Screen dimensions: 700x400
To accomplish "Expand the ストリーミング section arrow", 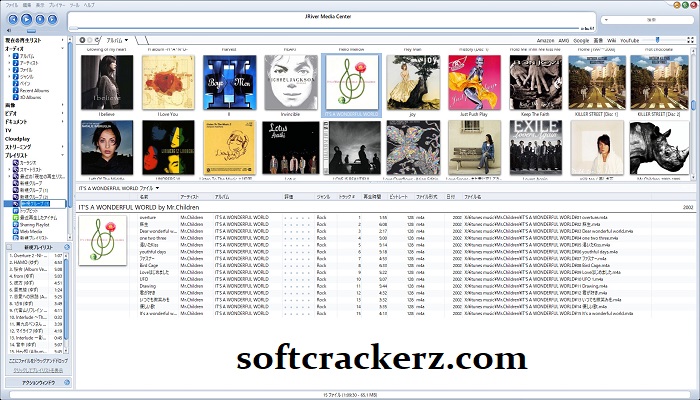I will tap(62, 146).
